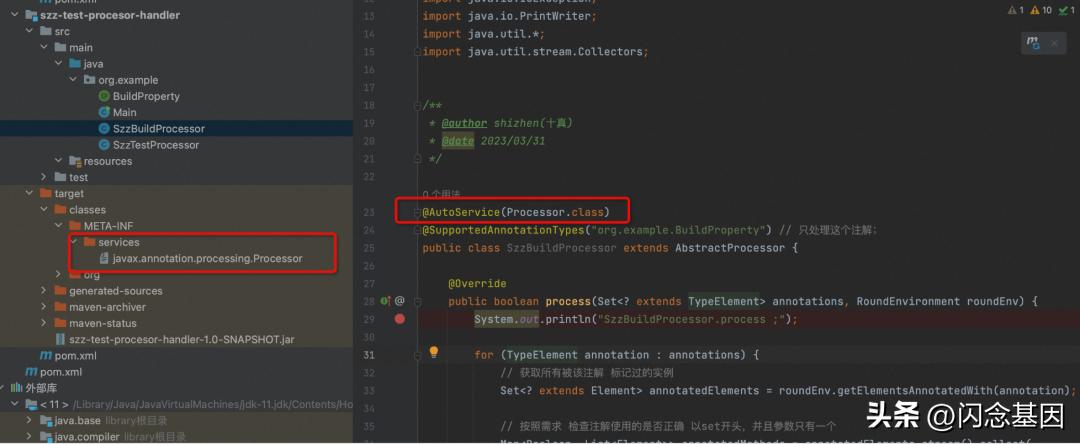Click the AbstractProcessor class reference
Image resolution: width=1080 pixels, height=444 pixels.
coord(729,248)
